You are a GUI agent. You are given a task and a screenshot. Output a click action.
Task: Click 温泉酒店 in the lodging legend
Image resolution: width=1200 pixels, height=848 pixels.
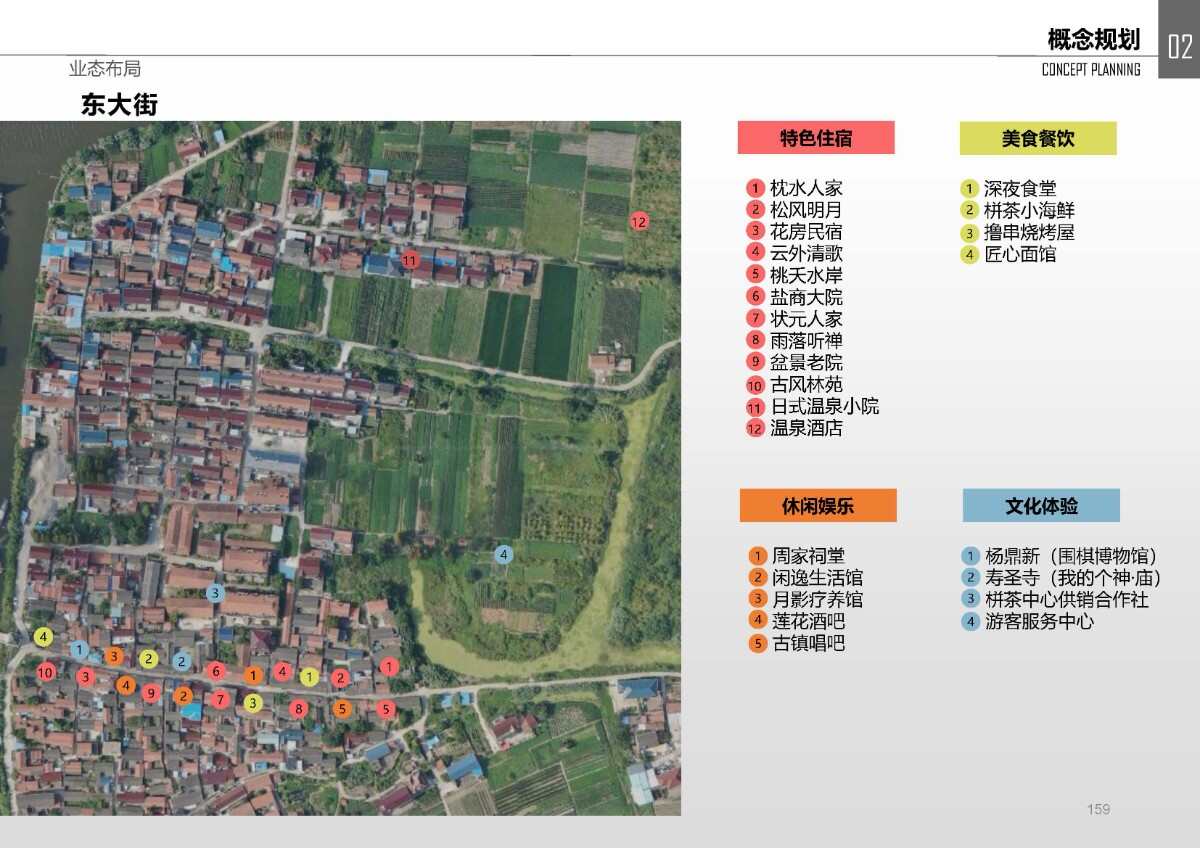806,428
